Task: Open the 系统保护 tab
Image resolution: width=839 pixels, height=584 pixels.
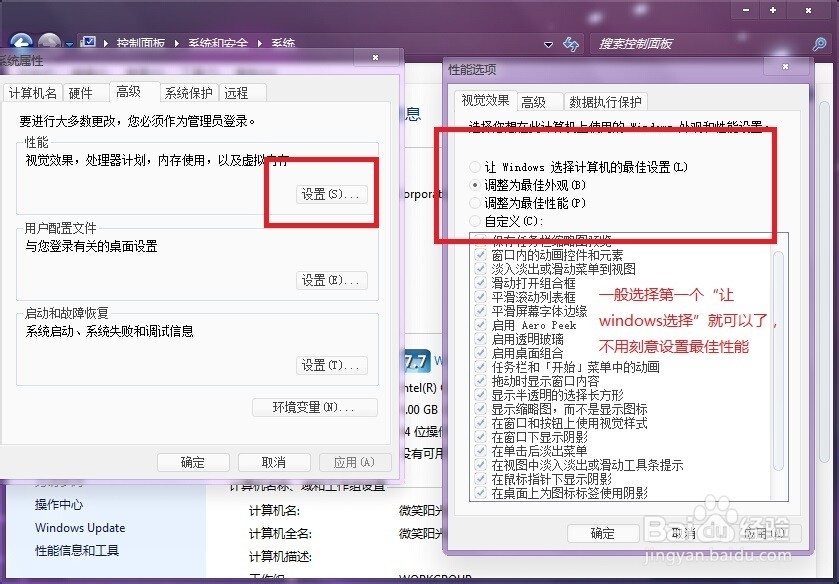Action: (189, 93)
